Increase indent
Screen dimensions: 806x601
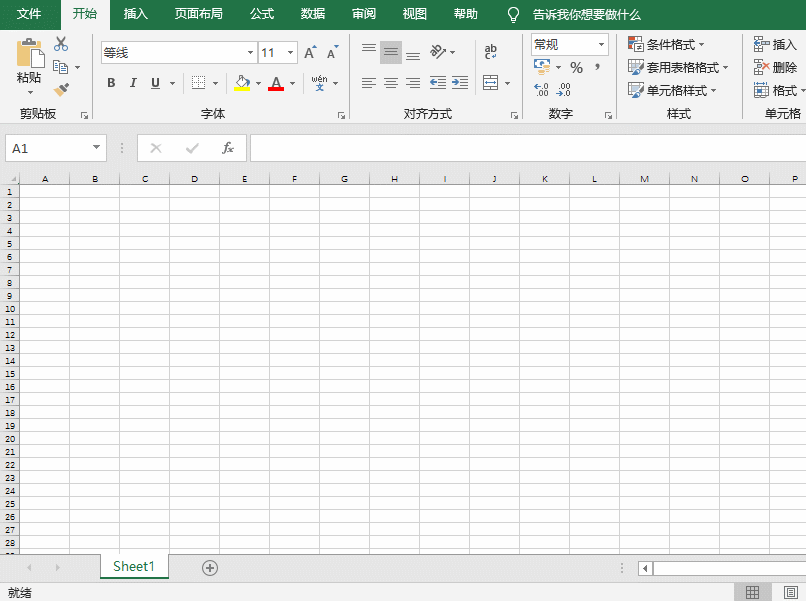pos(460,83)
